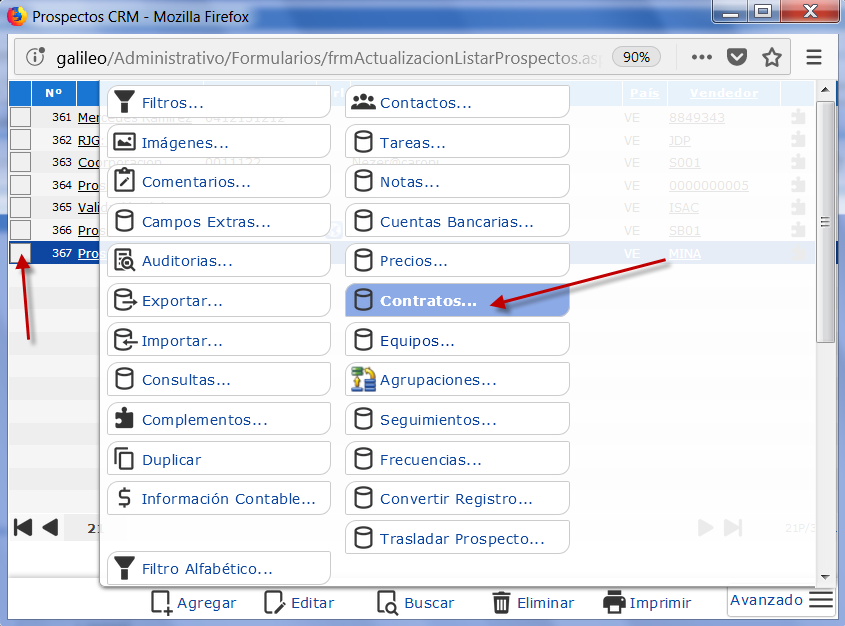845x626 pixels.
Task: Open vendor link 8849343
Action: (x=697, y=117)
